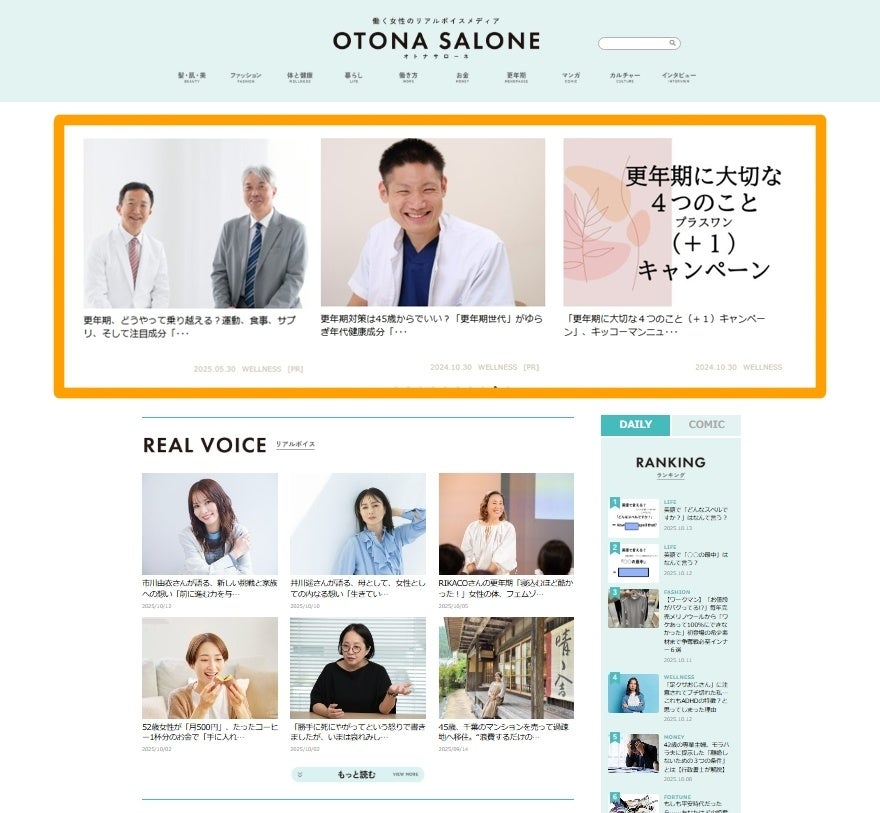The height and width of the screenshot is (813, 880).
Task: Open the ファッション FASHION menu
Action: coord(245,77)
